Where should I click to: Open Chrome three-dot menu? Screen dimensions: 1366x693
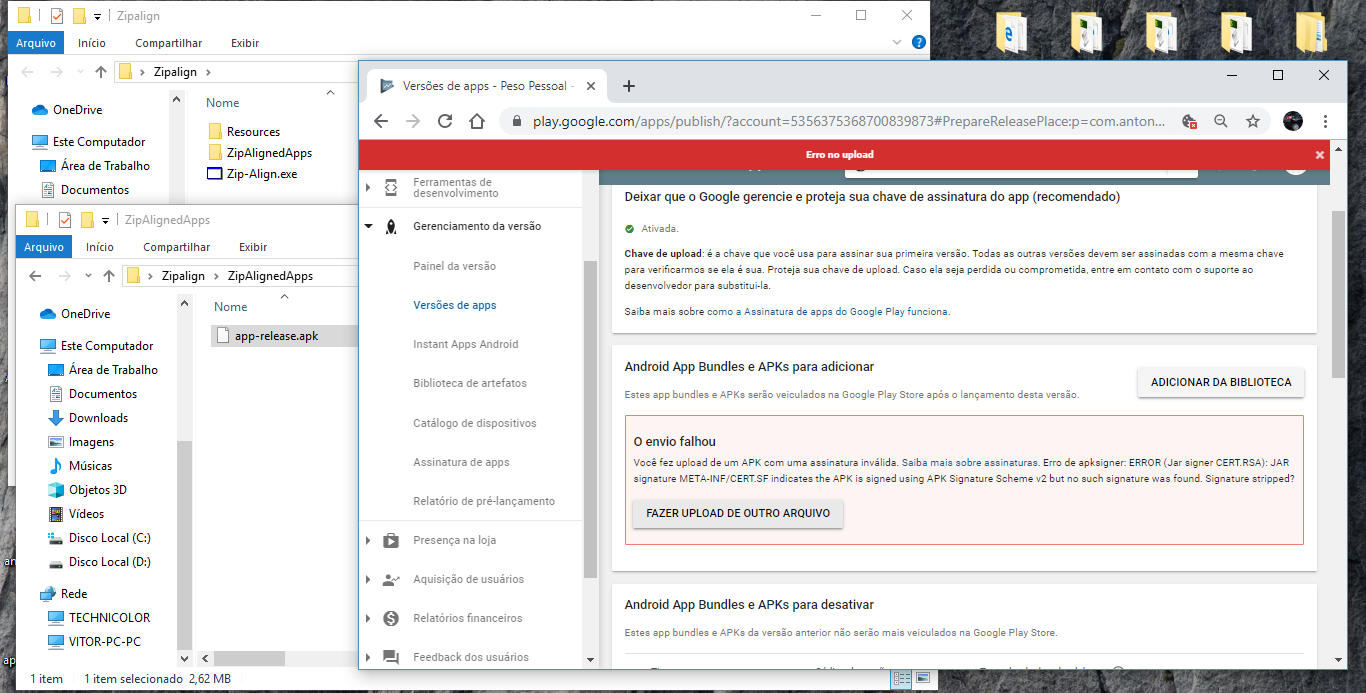pos(1325,121)
